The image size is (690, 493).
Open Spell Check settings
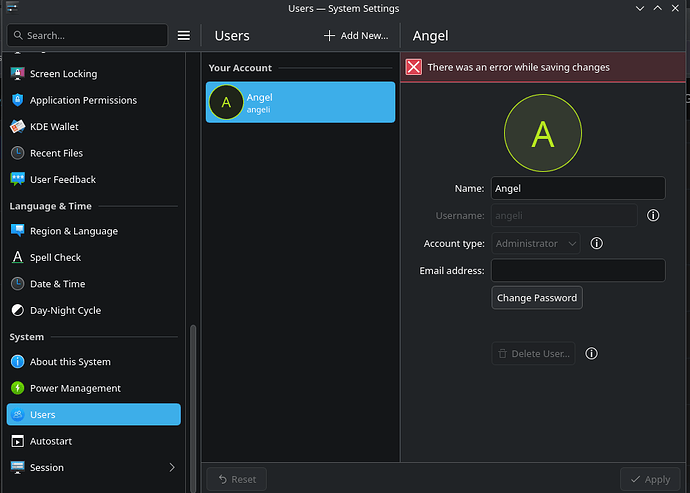[x=93, y=257]
